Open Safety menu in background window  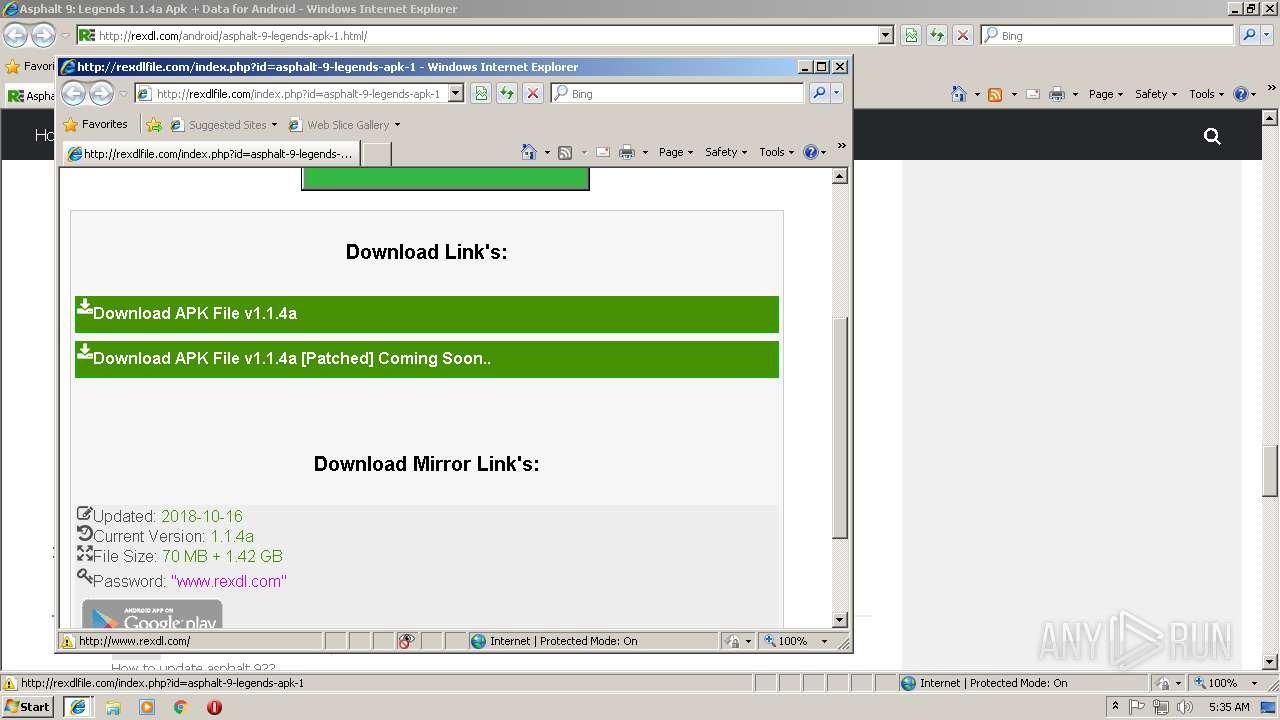[1156, 94]
